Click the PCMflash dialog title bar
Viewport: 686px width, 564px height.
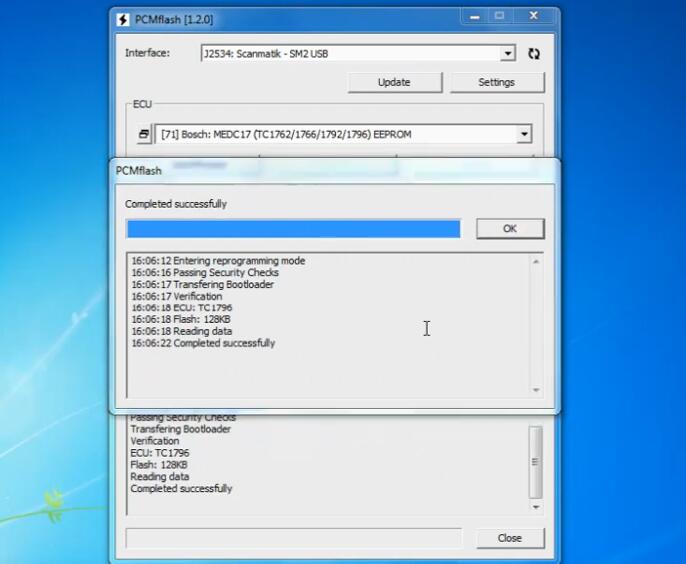point(335,171)
